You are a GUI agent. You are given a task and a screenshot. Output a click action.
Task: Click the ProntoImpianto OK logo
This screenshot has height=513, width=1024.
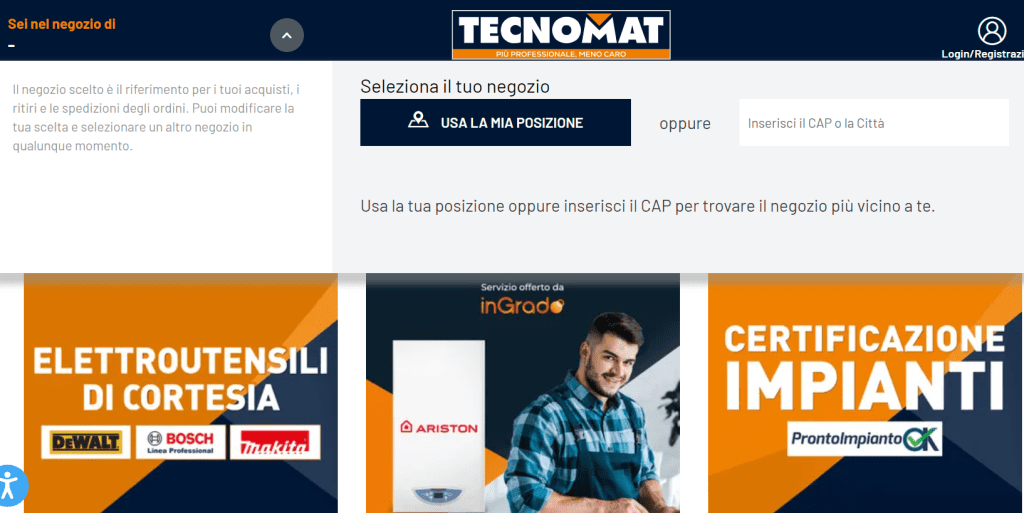865,439
